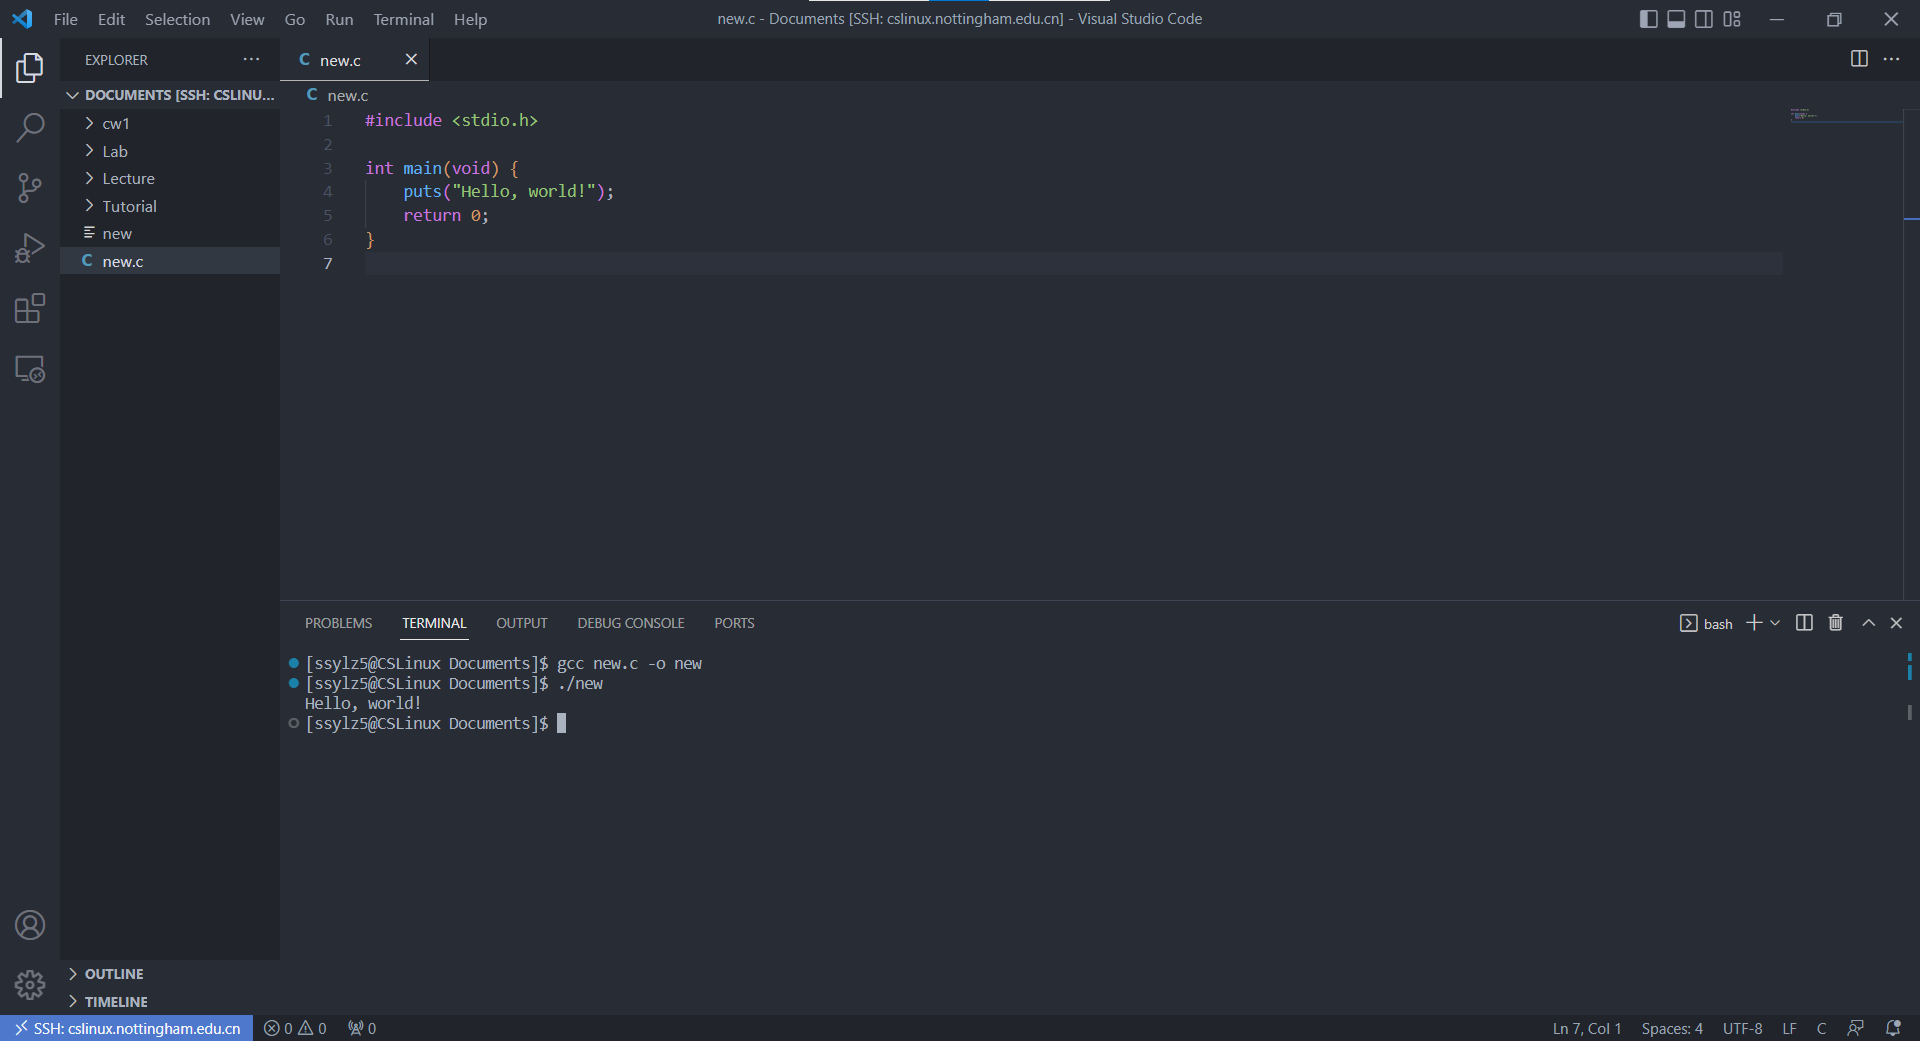Open errors and warnings status item
This screenshot has width=1920, height=1041.
point(295,1028)
